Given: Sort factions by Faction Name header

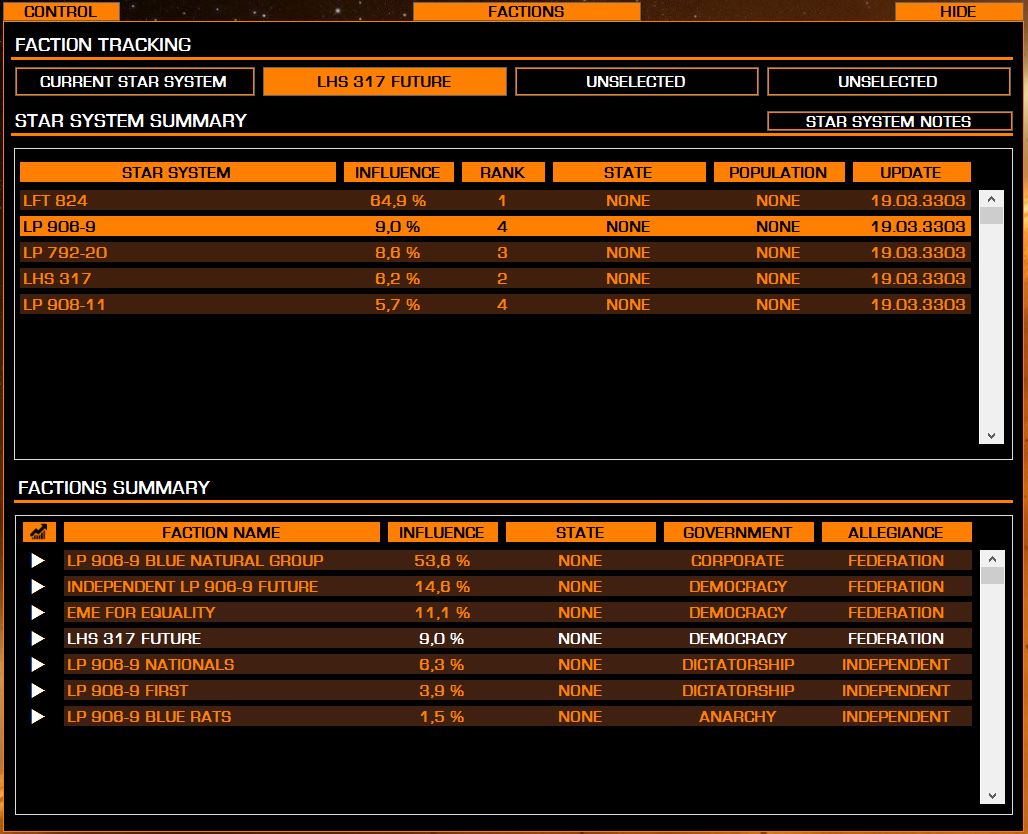Looking at the screenshot, I should point(222,532).
